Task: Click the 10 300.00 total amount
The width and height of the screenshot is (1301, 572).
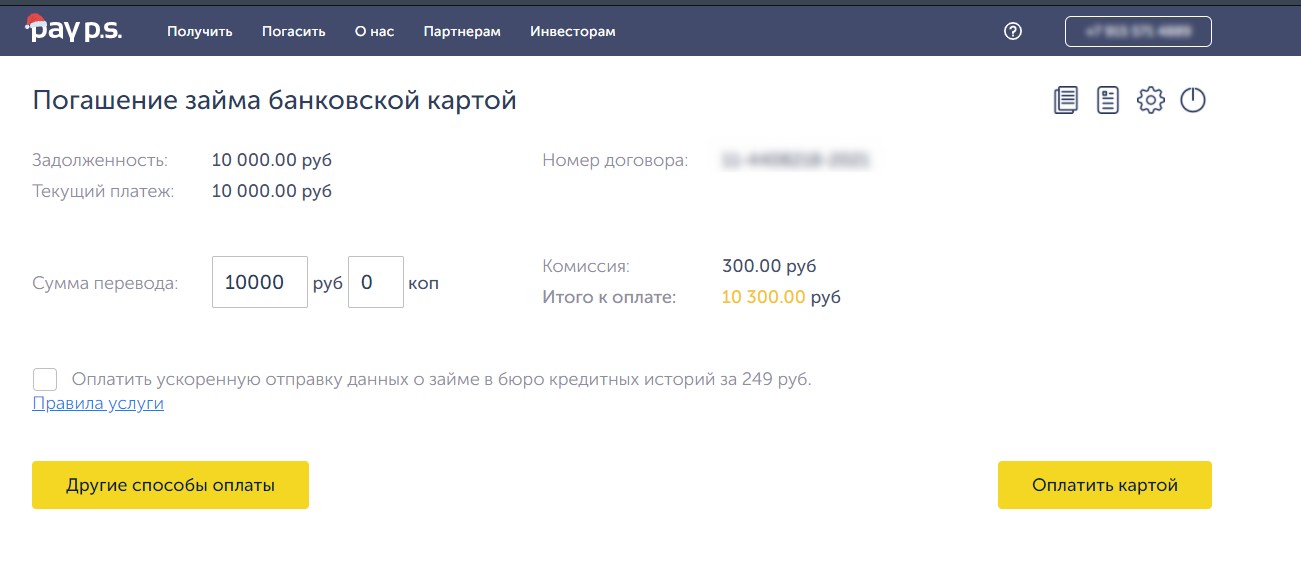Action: pyautogui.click(x=762, y=297)
